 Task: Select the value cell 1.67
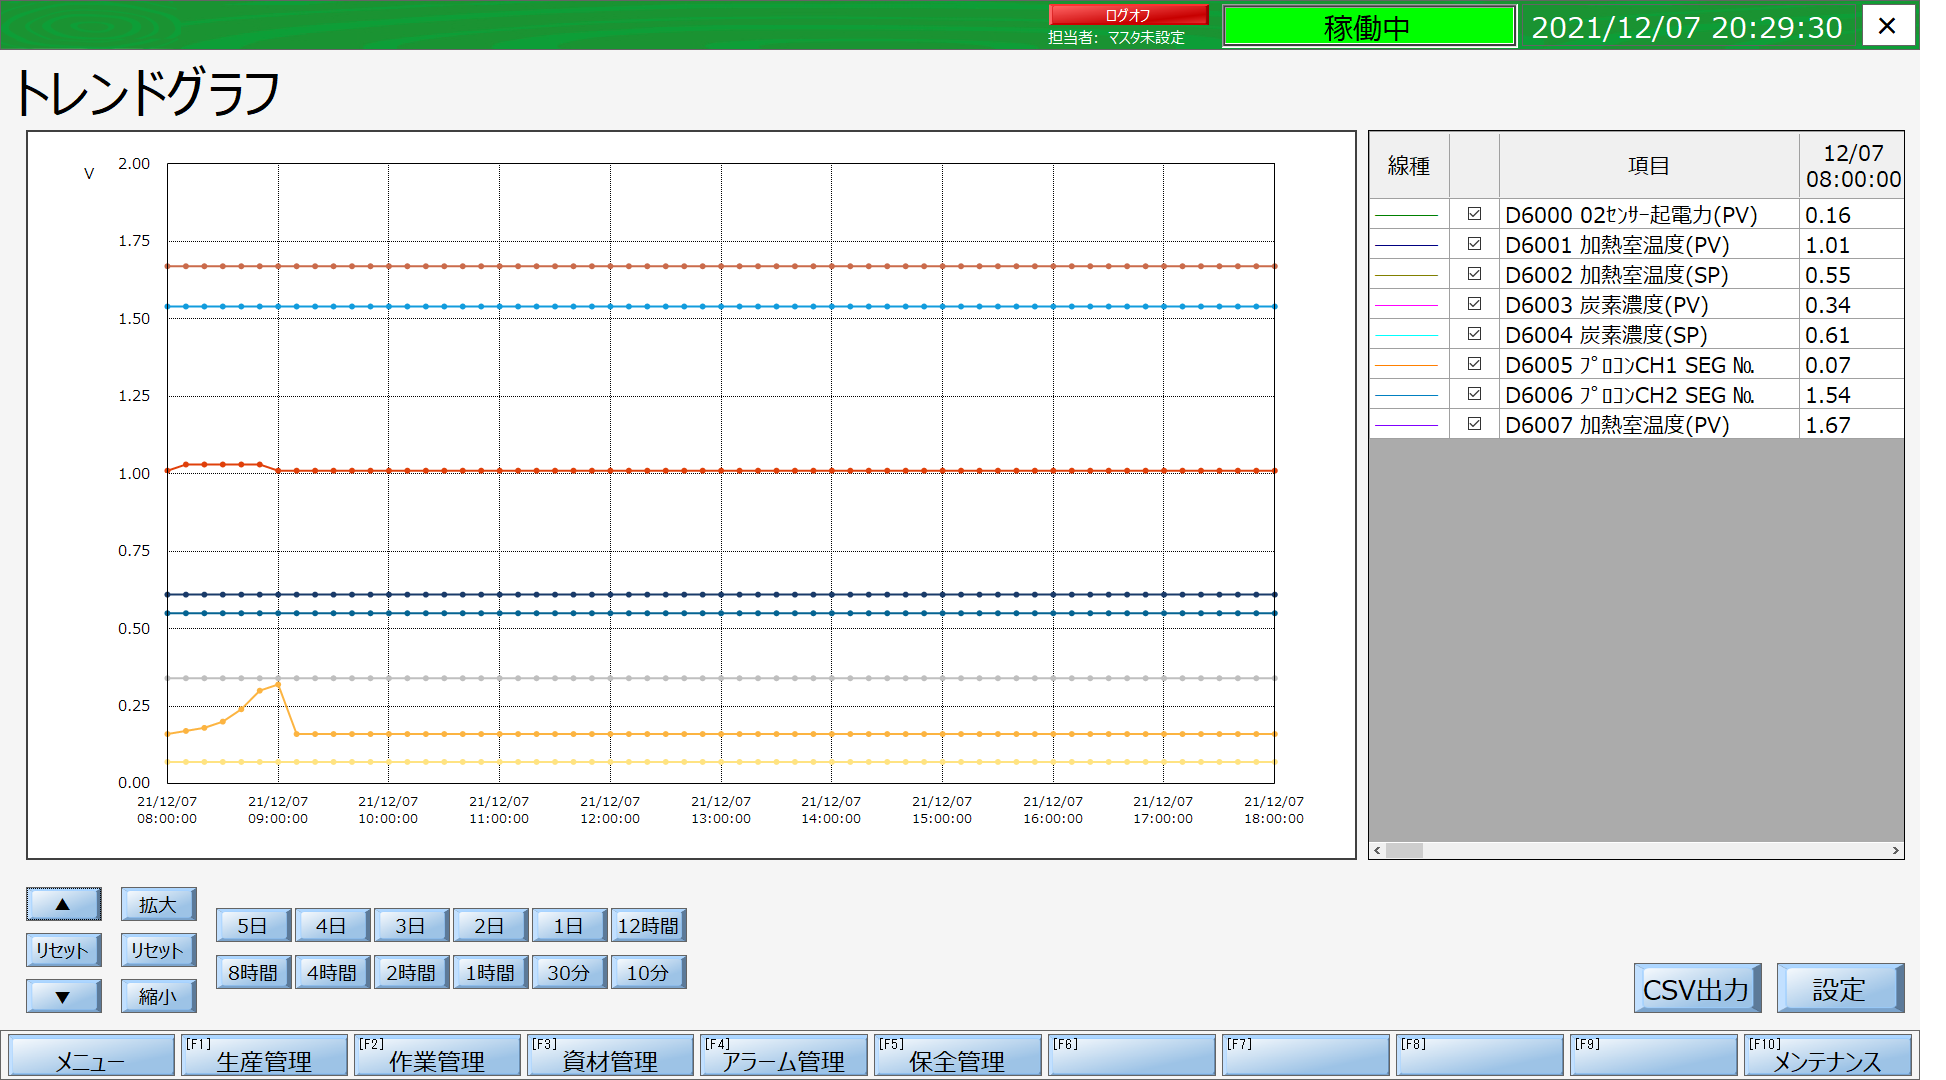click(x=1851, y=424)
